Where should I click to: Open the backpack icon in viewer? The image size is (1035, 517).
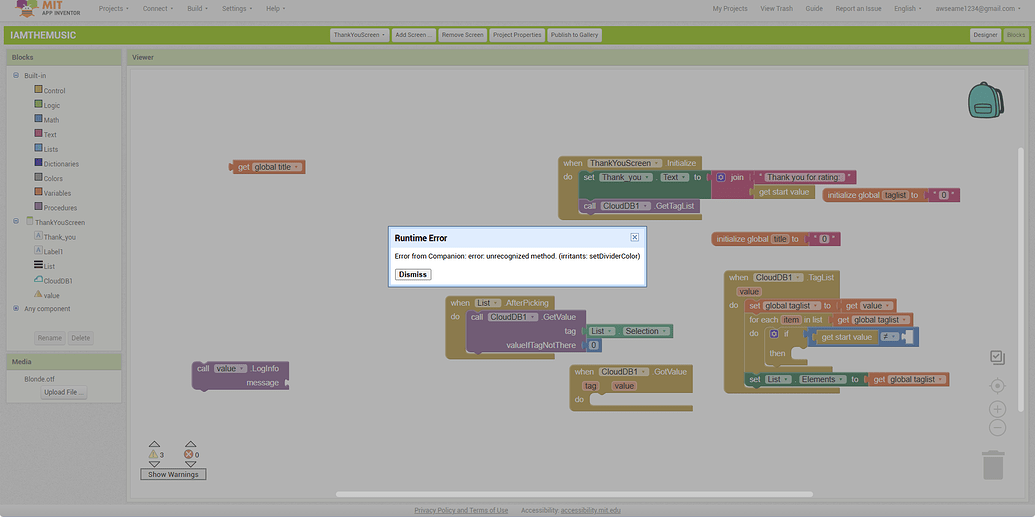coord(985,100)
